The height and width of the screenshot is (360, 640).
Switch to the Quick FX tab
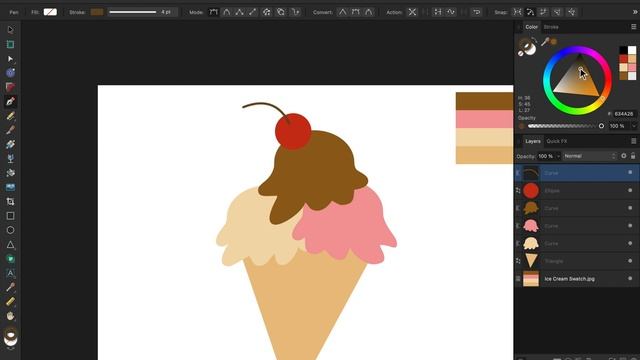click(x=557, y=141)
